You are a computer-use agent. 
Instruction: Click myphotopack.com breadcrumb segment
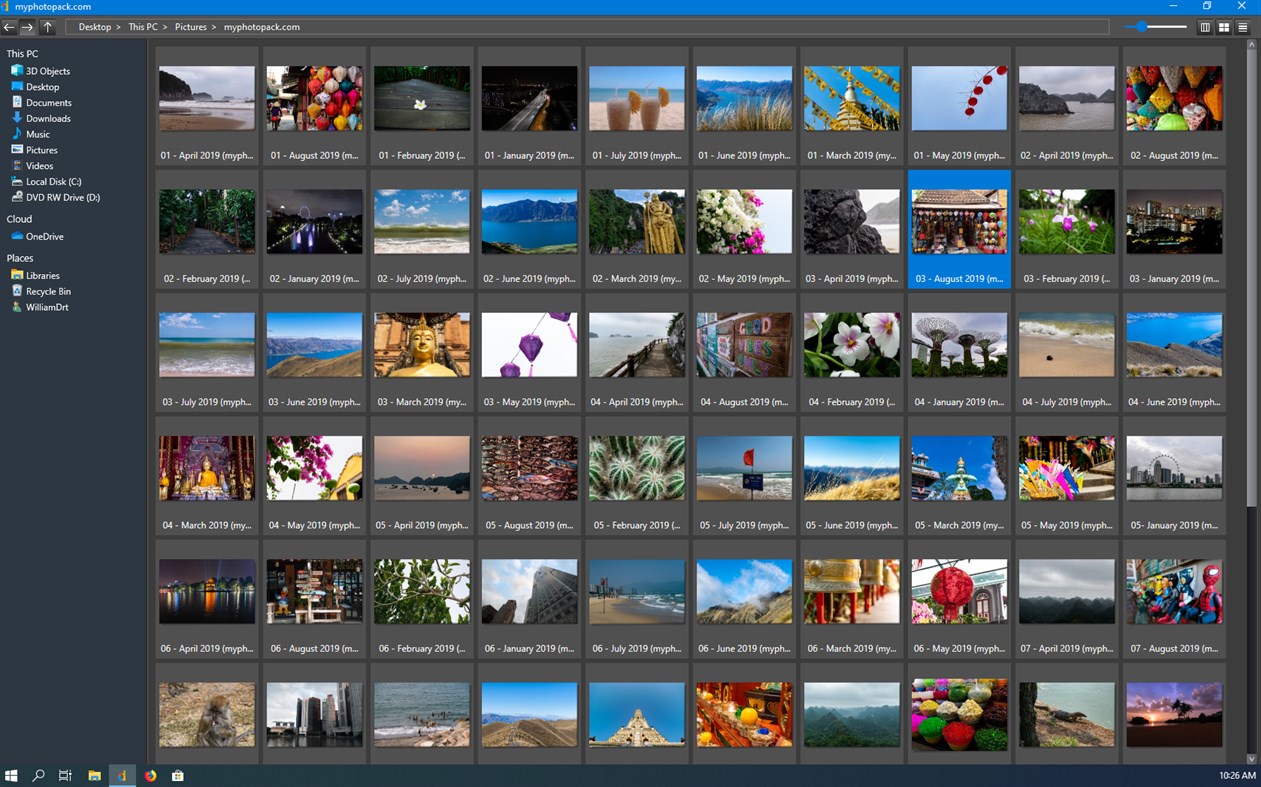[x=262, y=27]
